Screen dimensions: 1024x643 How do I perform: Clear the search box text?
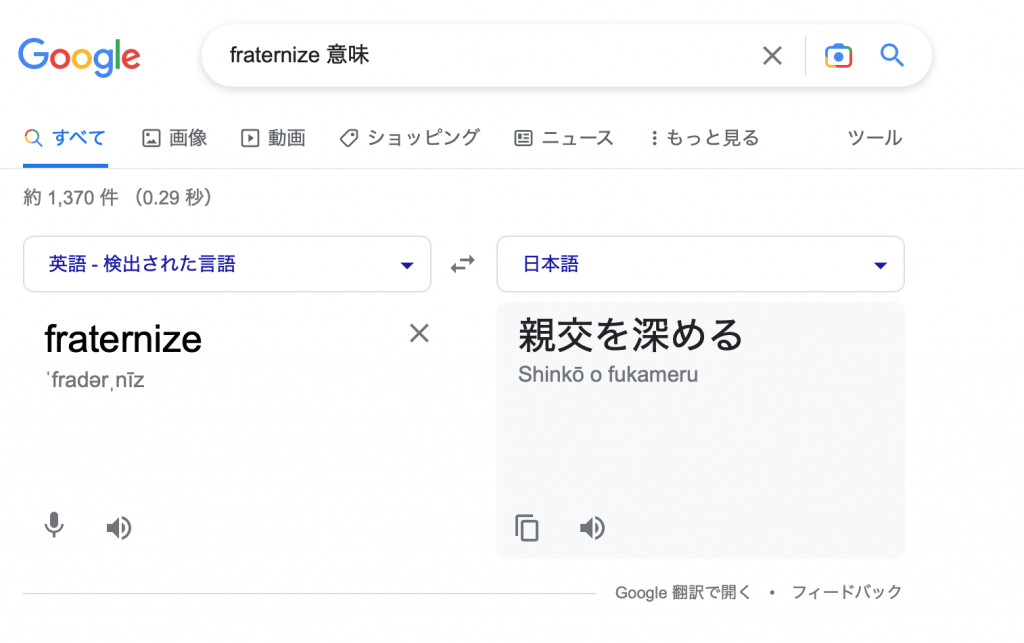click(x=772, y=56)
